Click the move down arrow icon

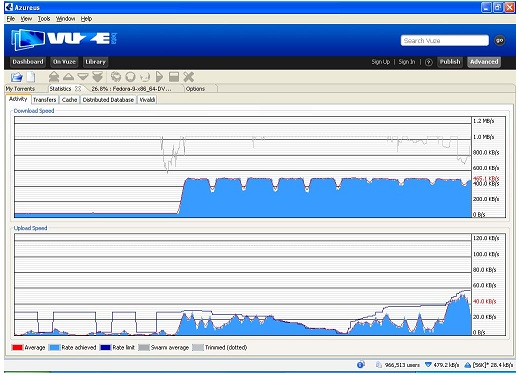[83, 77]
